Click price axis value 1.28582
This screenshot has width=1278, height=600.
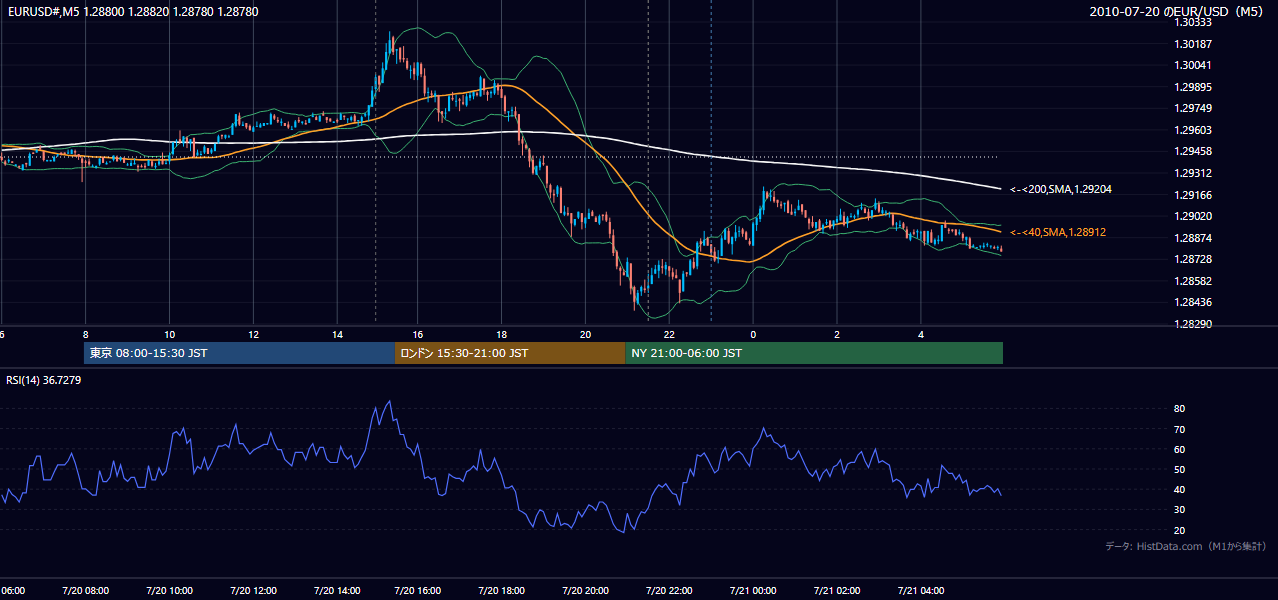(1193, 281)
